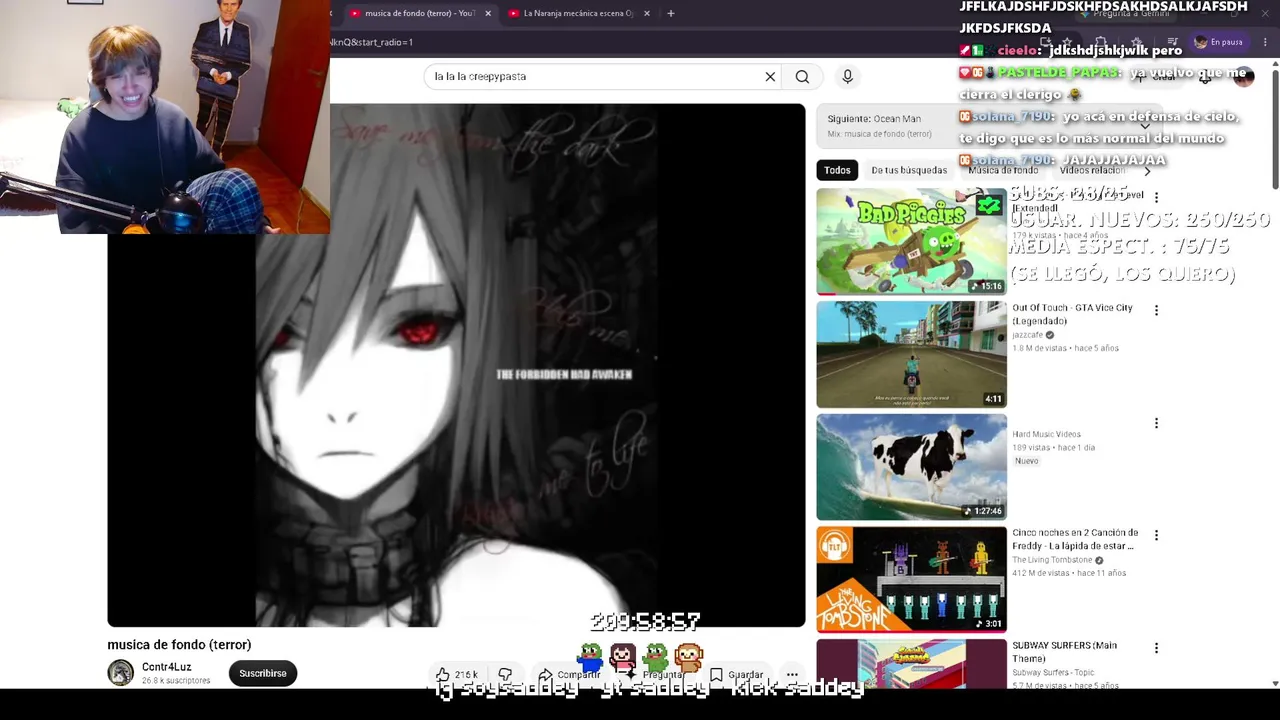Open options menu for 'Cinco noches' video
1280x720 pixels.
pyautogui.click(x=1156, y=535)
